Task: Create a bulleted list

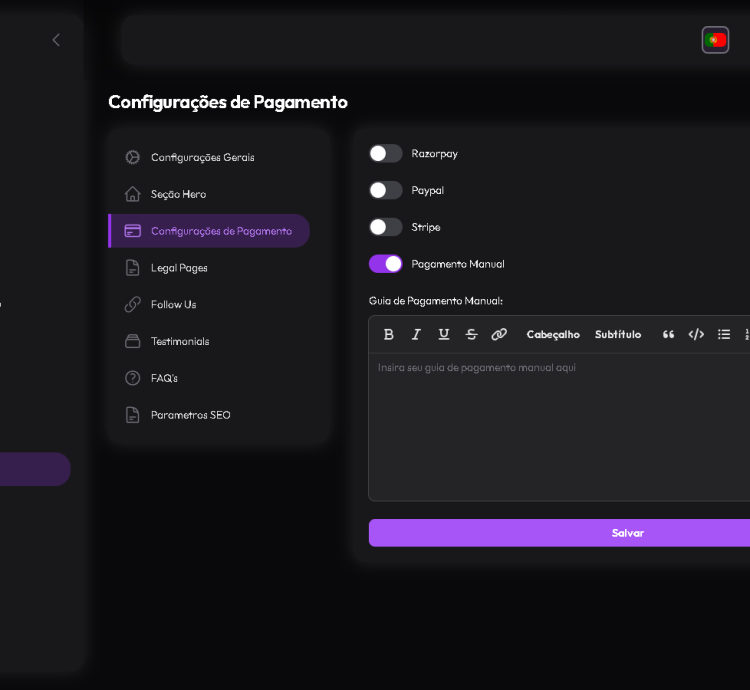Action: [724, 334]
